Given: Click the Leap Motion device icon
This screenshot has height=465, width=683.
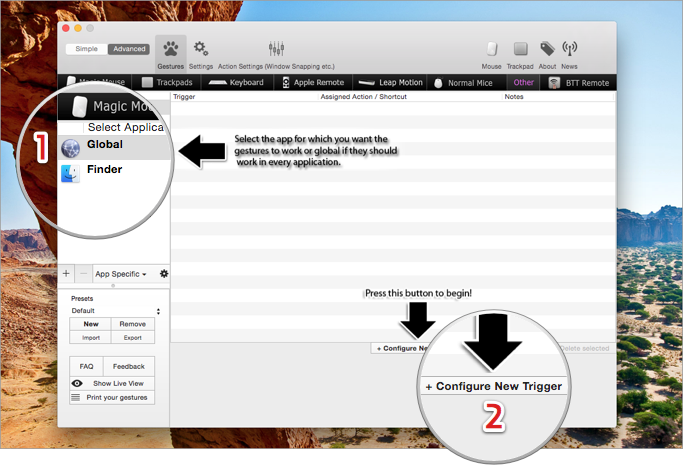Looking at the screenshot, I should click(x=366, y=82).
